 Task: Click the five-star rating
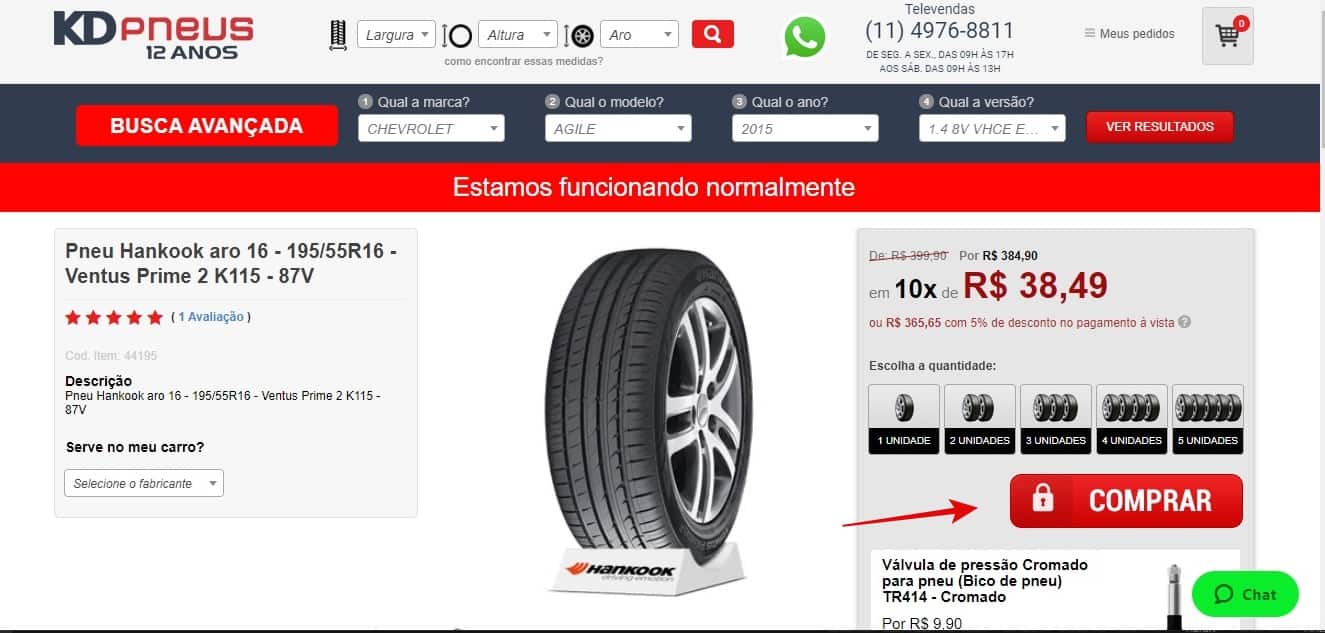click(114, 317)
